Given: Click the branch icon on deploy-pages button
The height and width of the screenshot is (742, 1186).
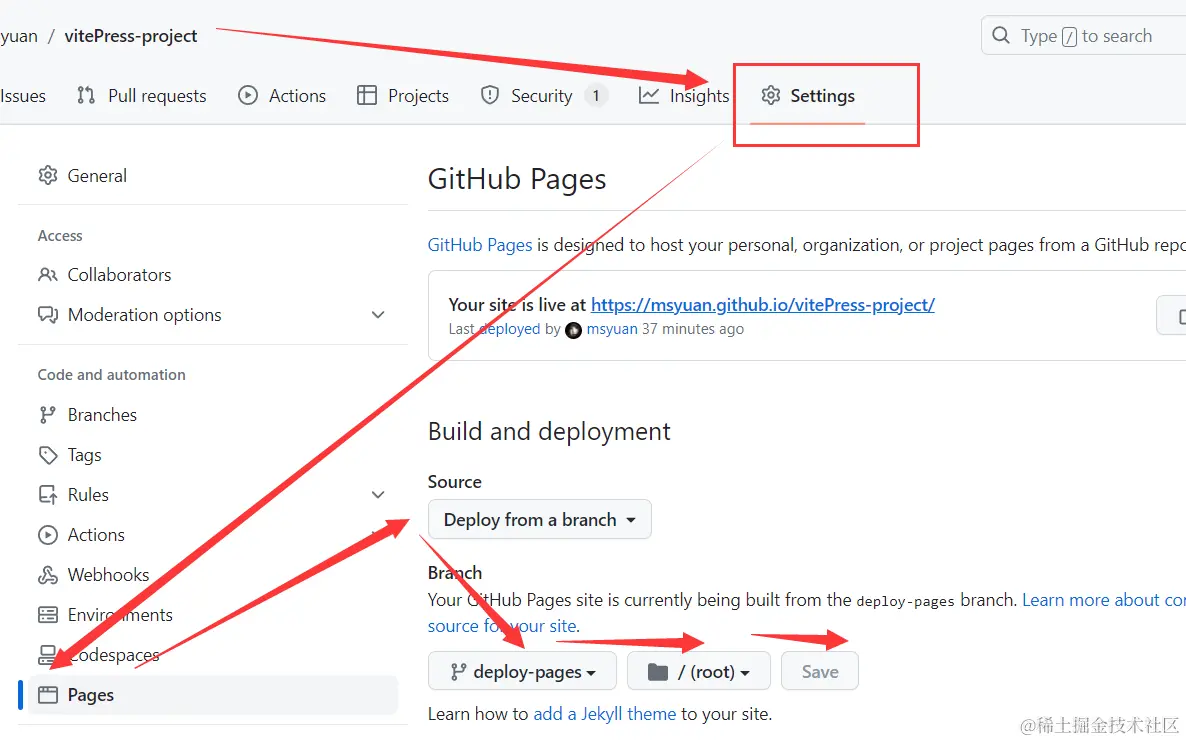Looking at the screenshot, I should (458, 672).
